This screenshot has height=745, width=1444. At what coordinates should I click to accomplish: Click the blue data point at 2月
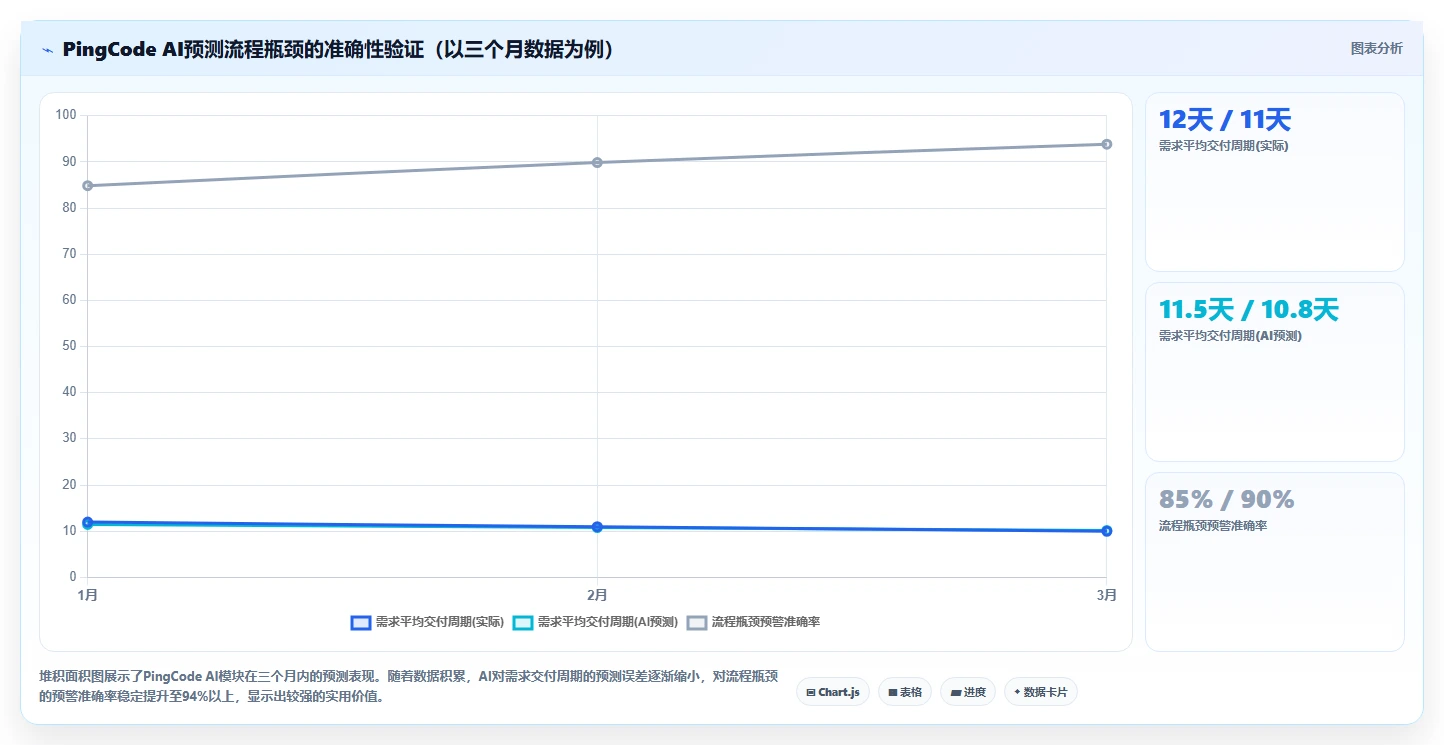597,527
